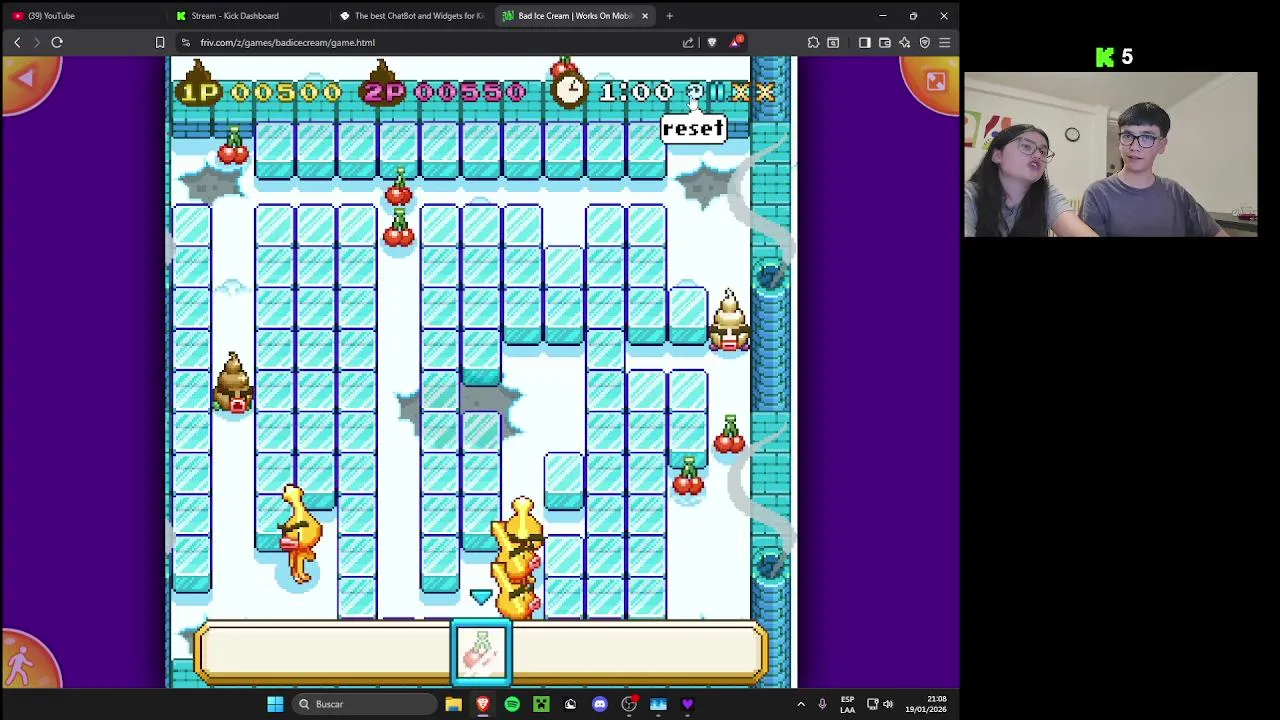Click the blue picture app taskbar icon
The image size is (1280, 720).
(658, 704)
